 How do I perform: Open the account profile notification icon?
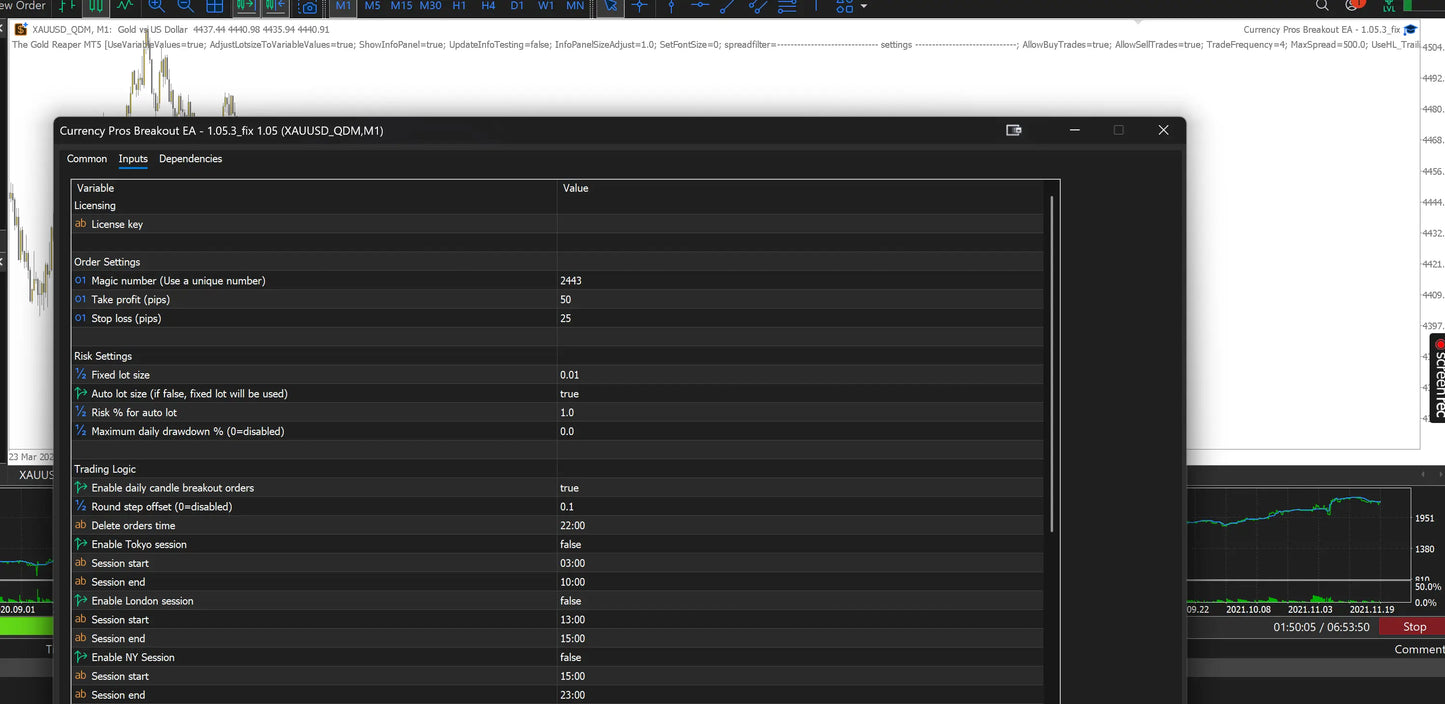point(1355,5)
